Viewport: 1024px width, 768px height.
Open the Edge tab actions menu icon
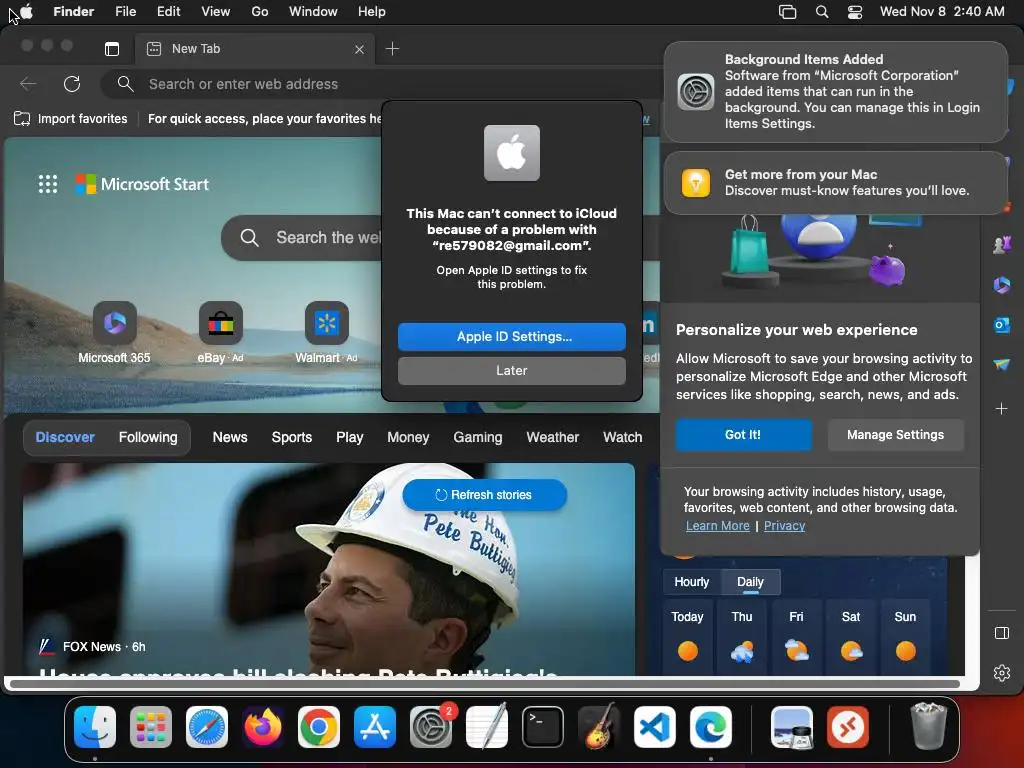(x=112, y=48)
